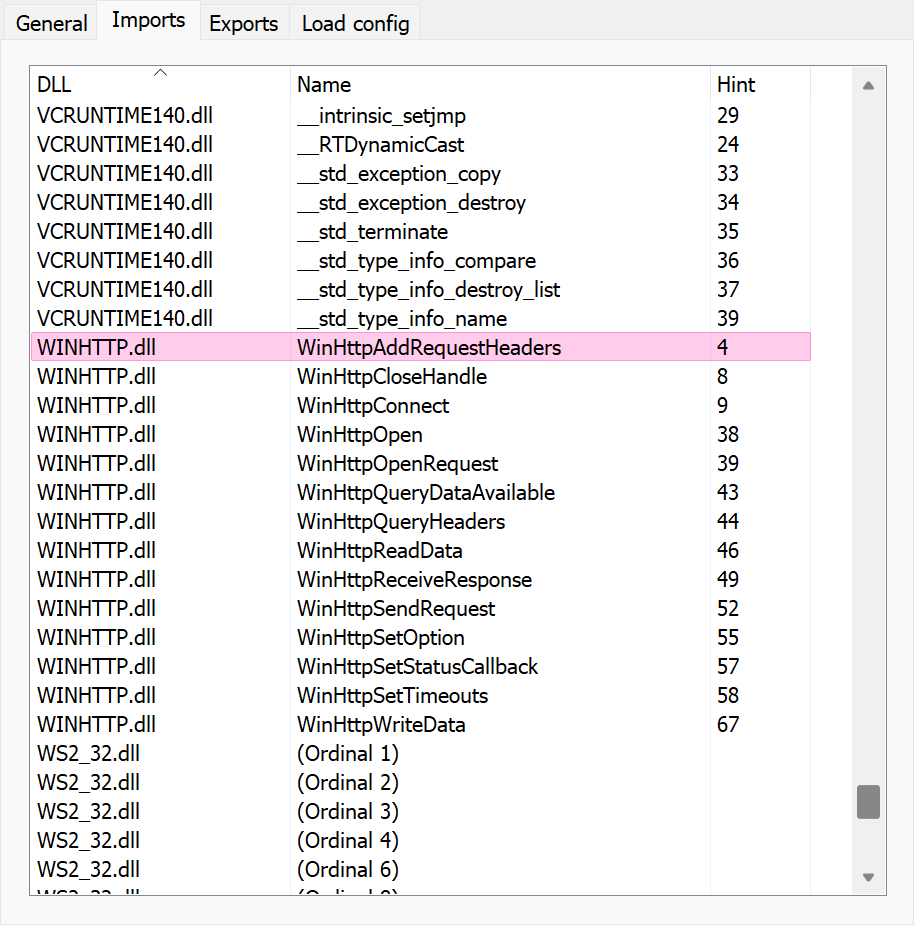Open the Load config tab
914x925 pixels.
[x=355, y=23]
